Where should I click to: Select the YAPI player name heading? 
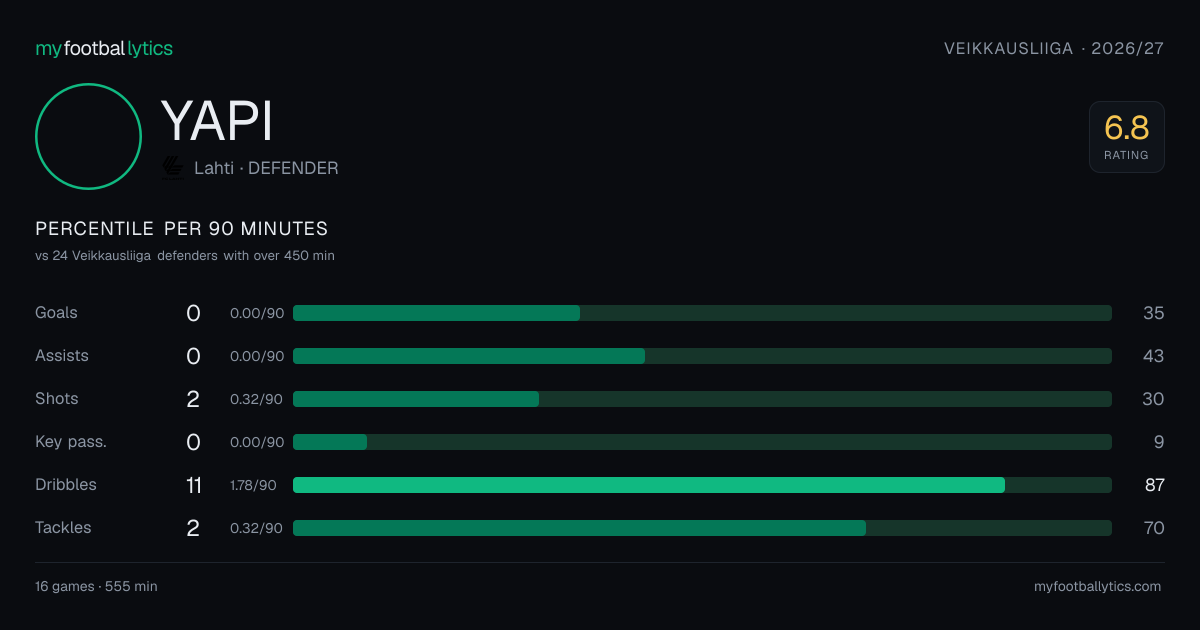click(x=217, y=122)
